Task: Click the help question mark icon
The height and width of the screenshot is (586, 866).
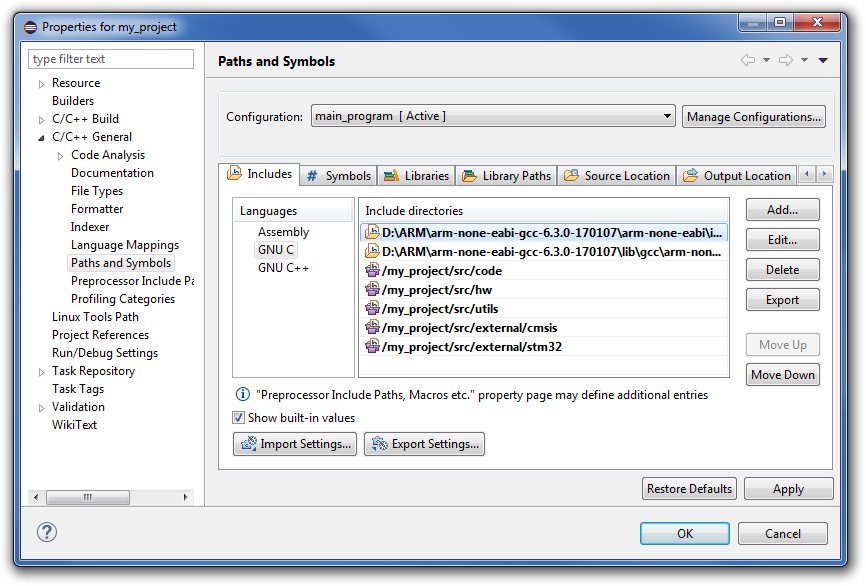Action: pyautogui.click(x=47, y=532)
